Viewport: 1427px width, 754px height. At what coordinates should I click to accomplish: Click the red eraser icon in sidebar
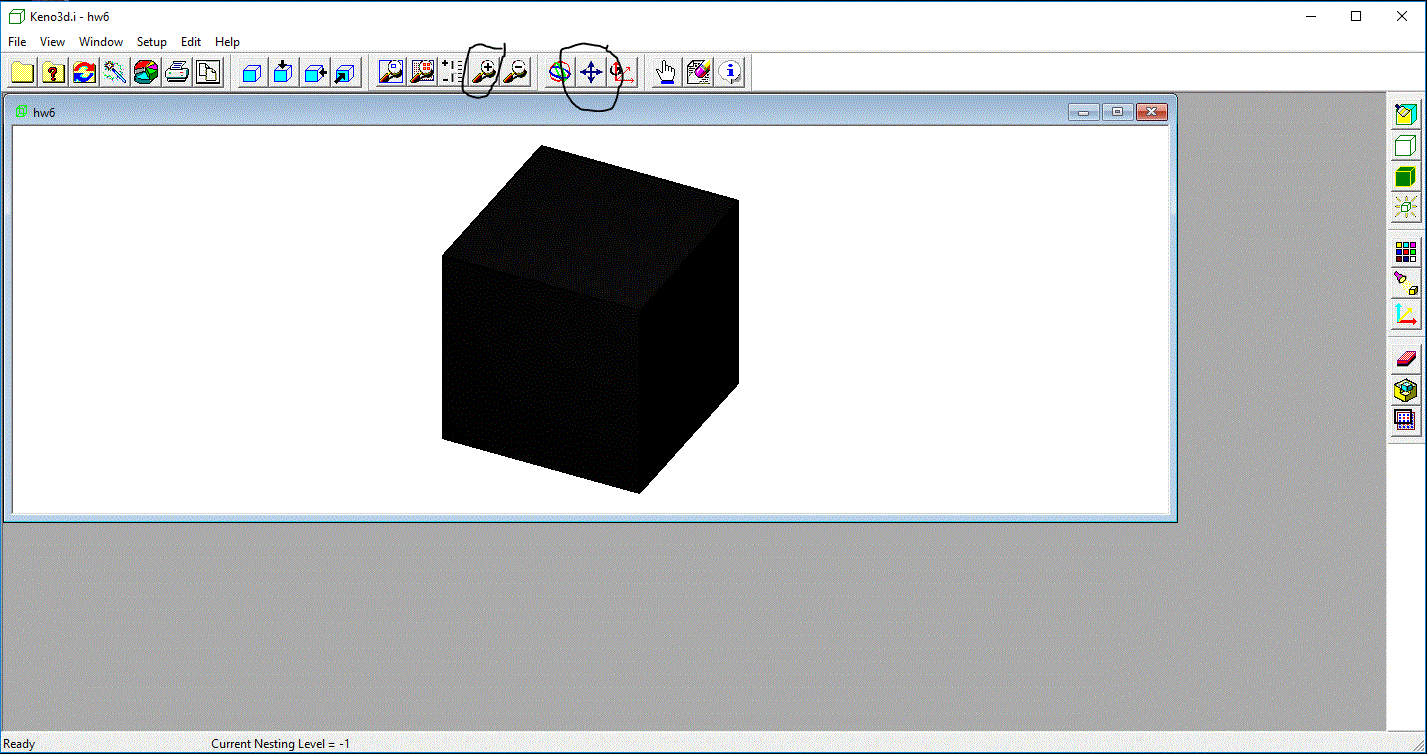pyautogui.click(x=1406, y=358)
